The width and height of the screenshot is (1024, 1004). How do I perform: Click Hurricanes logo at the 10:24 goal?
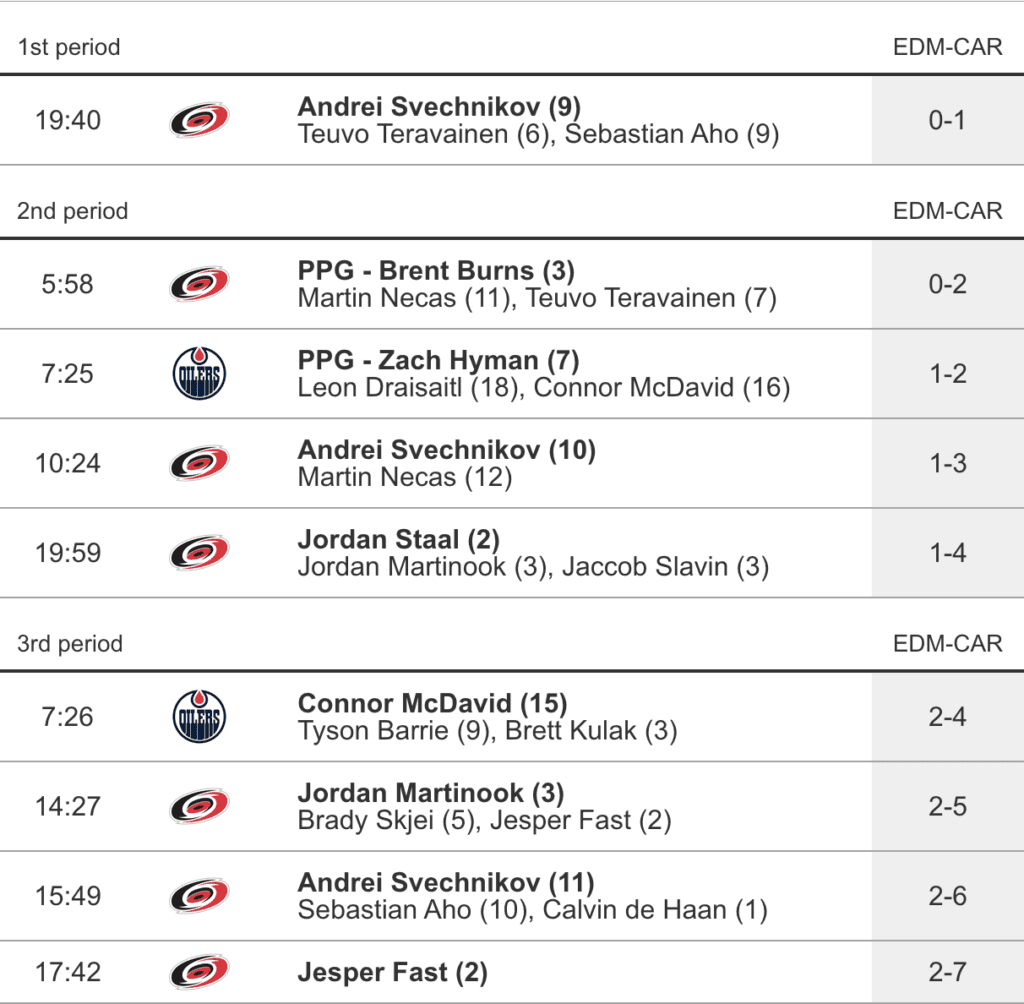pos(199,463)
